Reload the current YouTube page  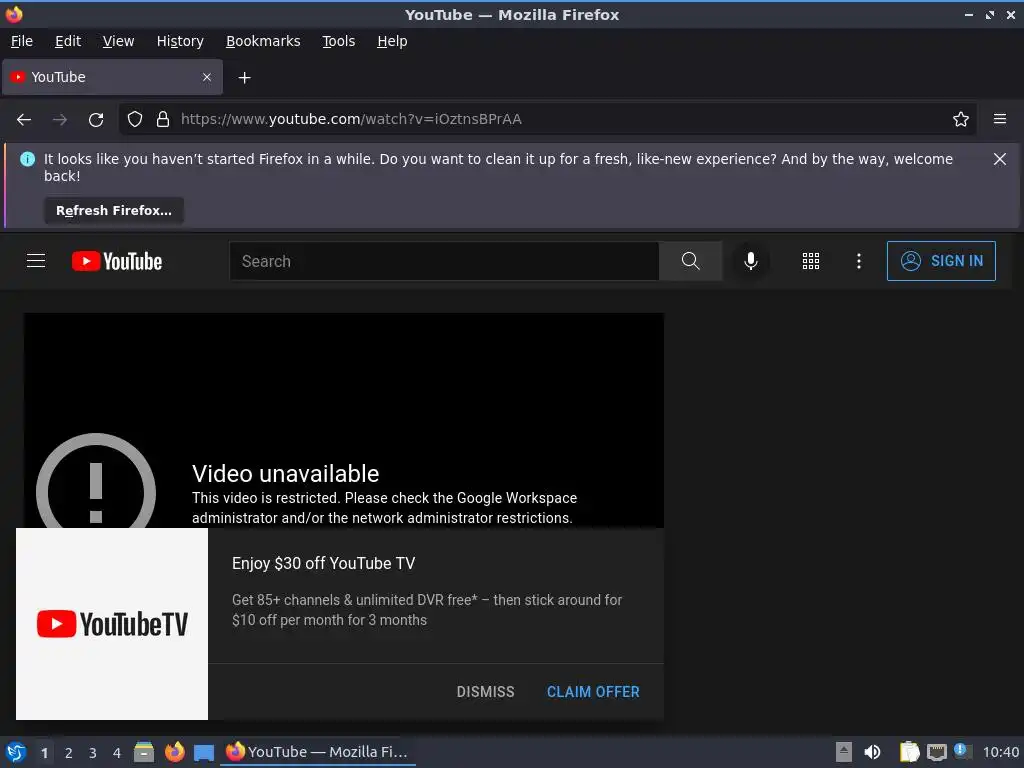[96, 120]
